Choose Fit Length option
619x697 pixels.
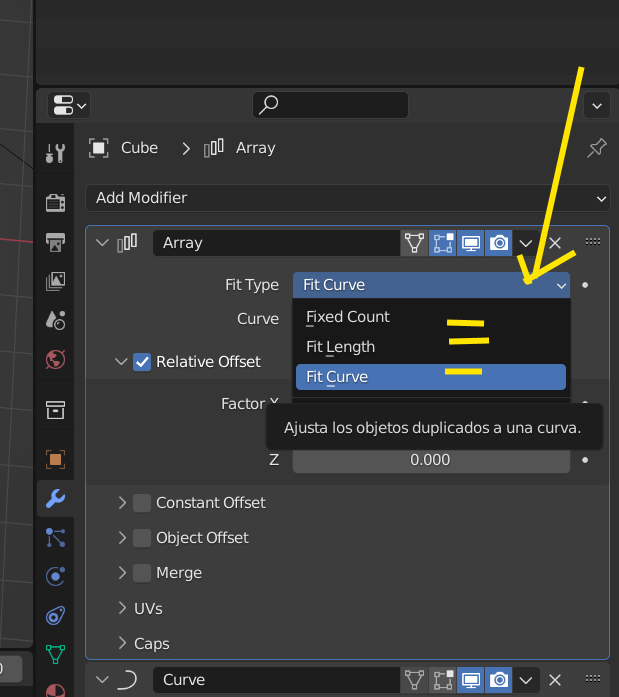(341, 347)
